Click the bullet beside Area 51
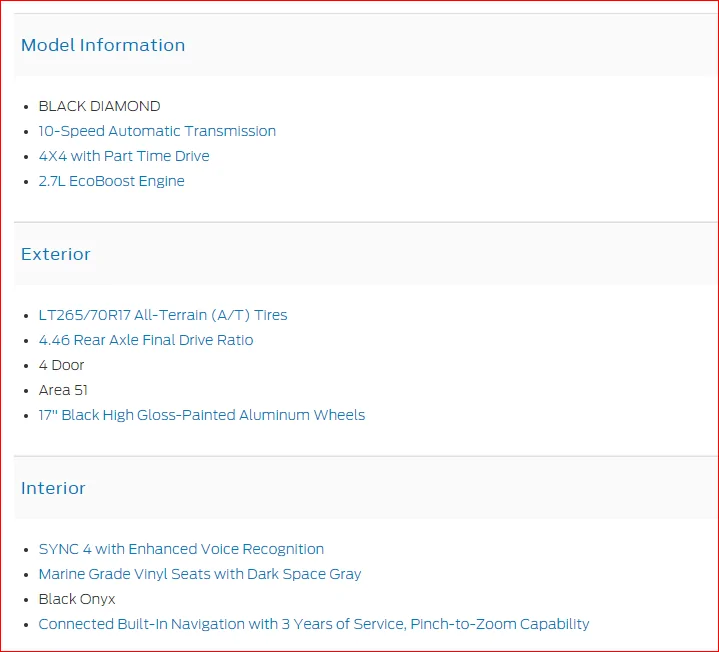This screenshot has height=652, width=719. tap(26, 391)
